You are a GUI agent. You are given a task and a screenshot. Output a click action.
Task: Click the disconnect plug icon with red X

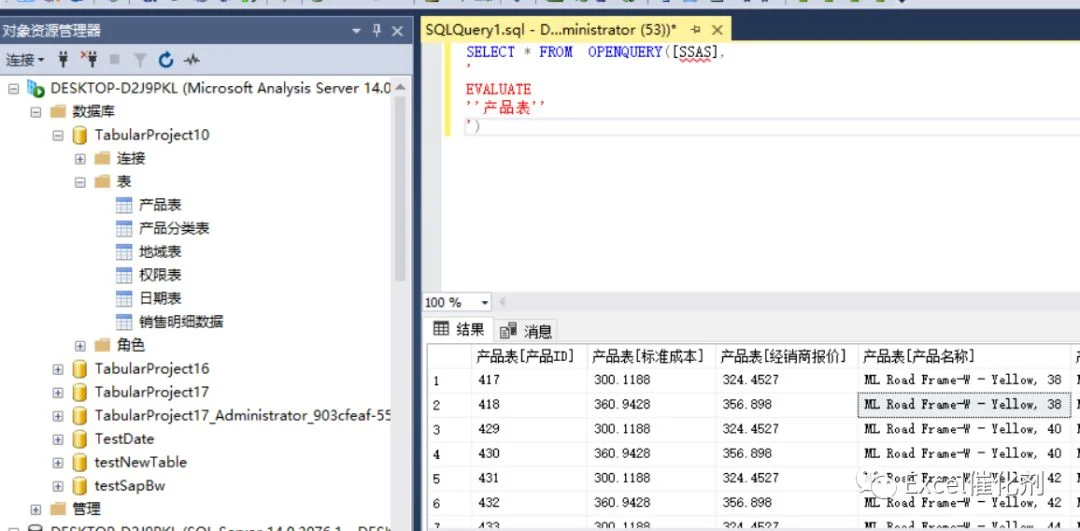point(88,59)
